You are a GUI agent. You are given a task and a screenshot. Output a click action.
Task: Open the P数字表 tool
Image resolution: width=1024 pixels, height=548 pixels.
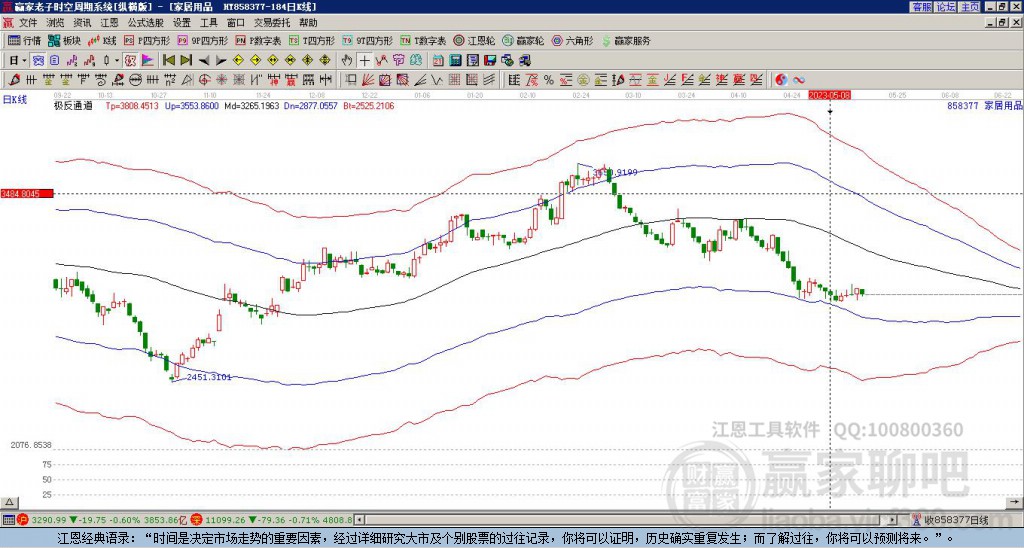tap(259, 40)
